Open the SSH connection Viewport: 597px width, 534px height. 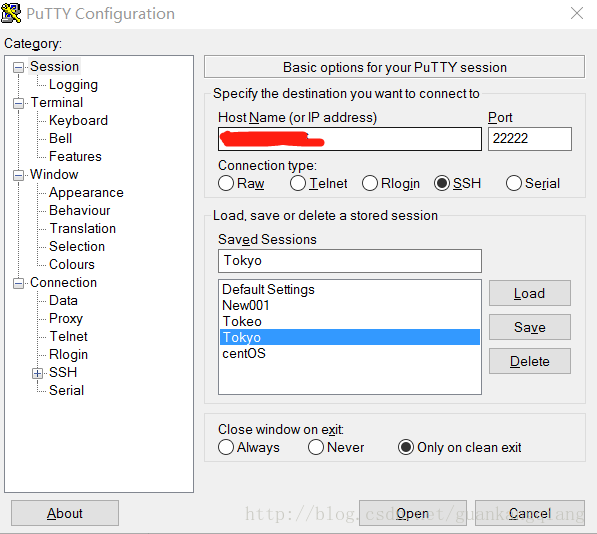(x=413, y=513)
